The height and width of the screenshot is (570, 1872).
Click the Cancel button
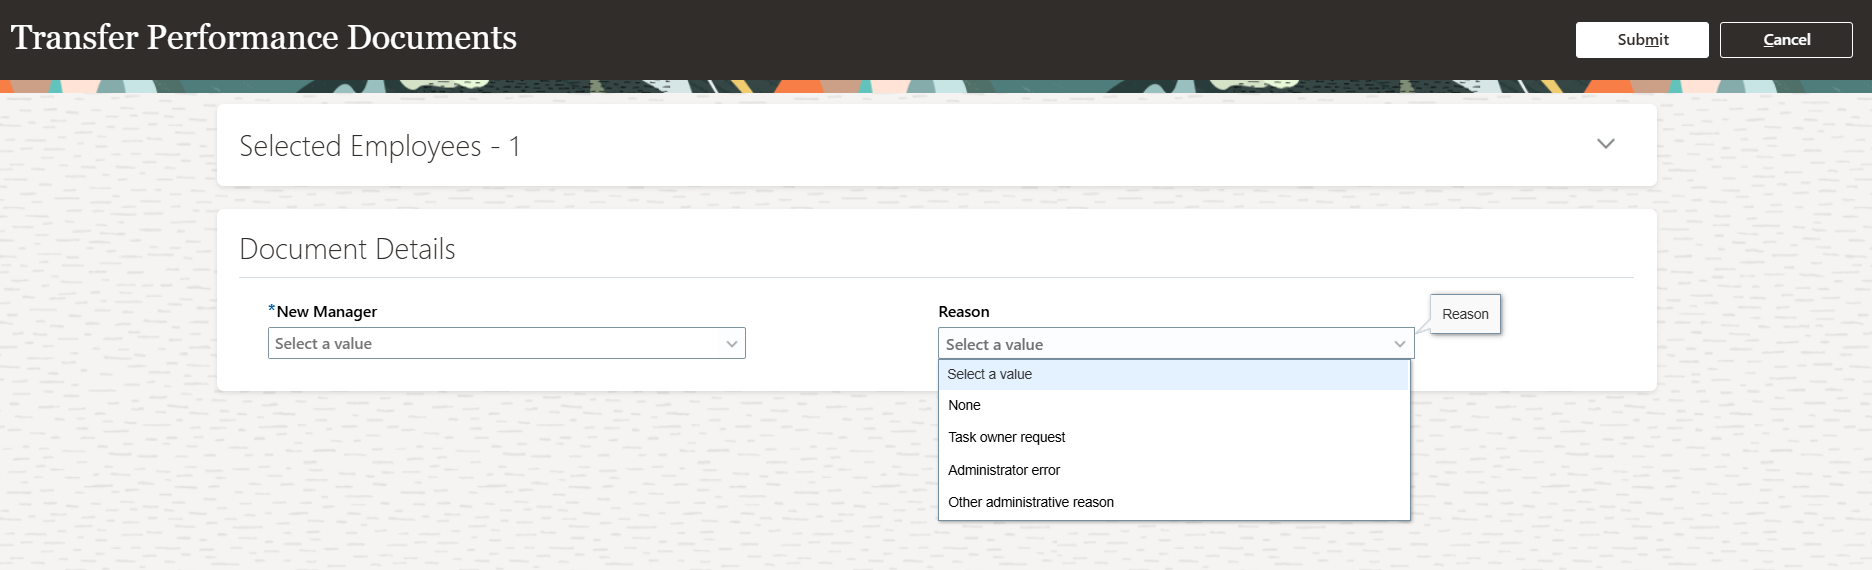point(1786,40)
